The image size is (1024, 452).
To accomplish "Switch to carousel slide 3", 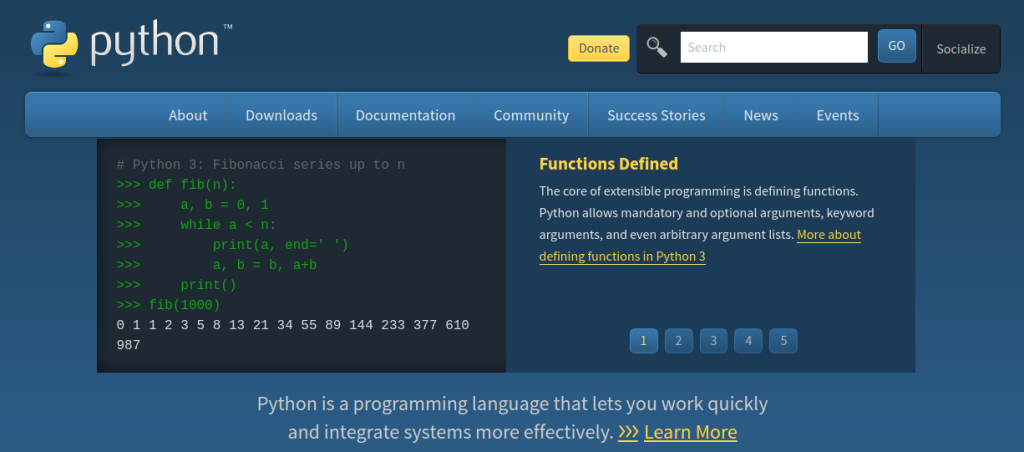I will pyautogui.click(x=714, y=340).
